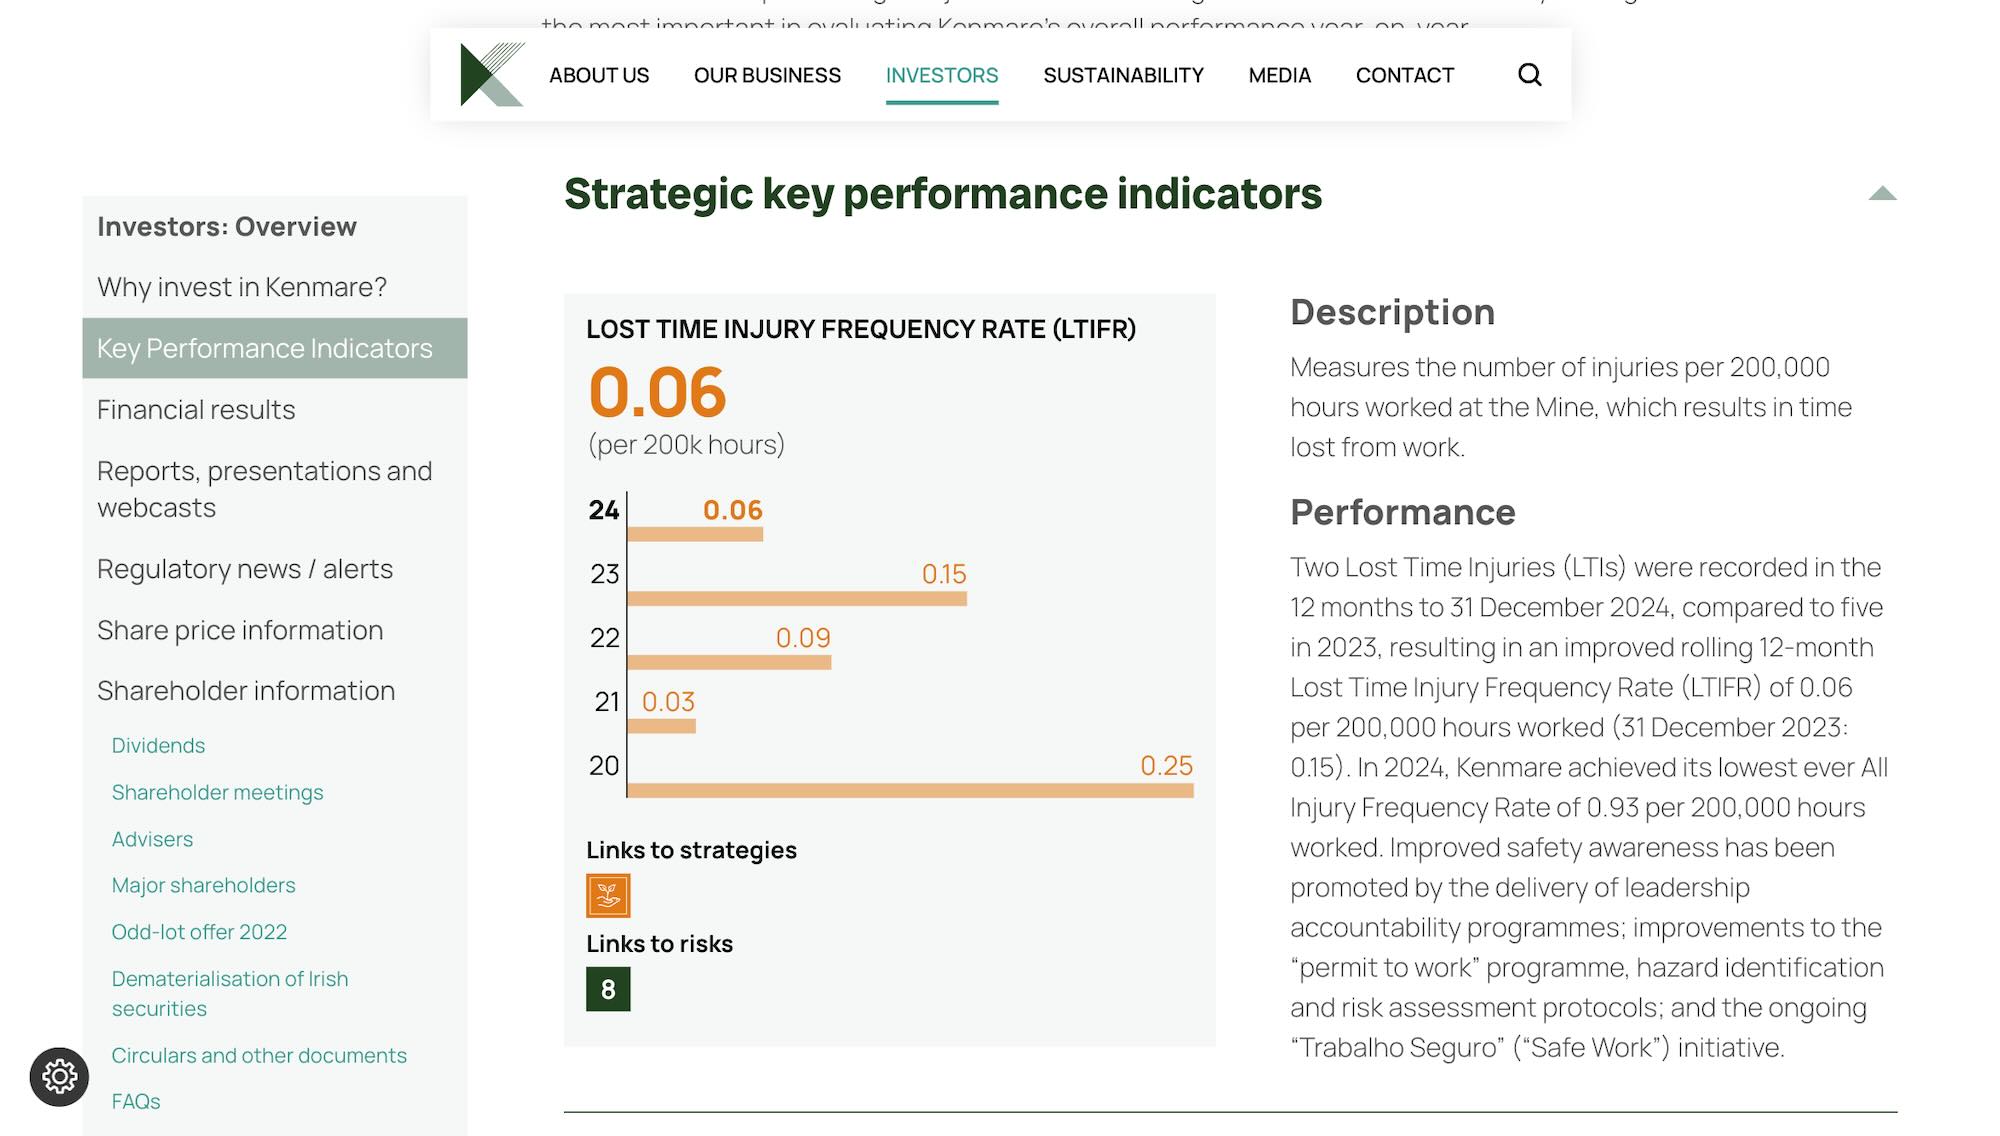Open the site search magnifier icon
The image size is (2000, 1136).
click(x=1529, y=75)
